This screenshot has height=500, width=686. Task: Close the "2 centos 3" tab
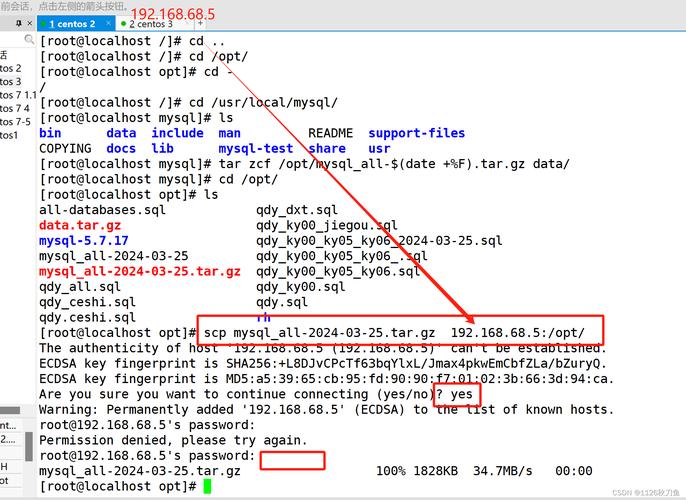coord(185,23)
